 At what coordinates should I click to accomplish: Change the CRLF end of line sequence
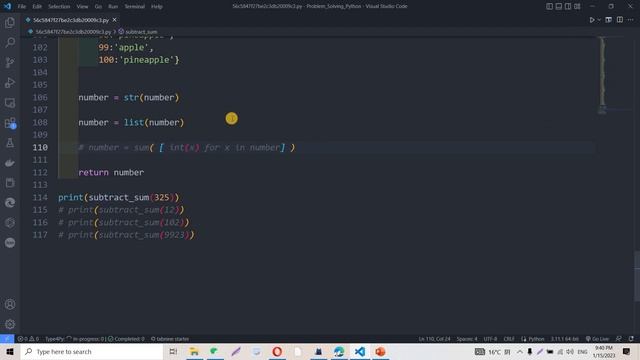click(509, 339)
